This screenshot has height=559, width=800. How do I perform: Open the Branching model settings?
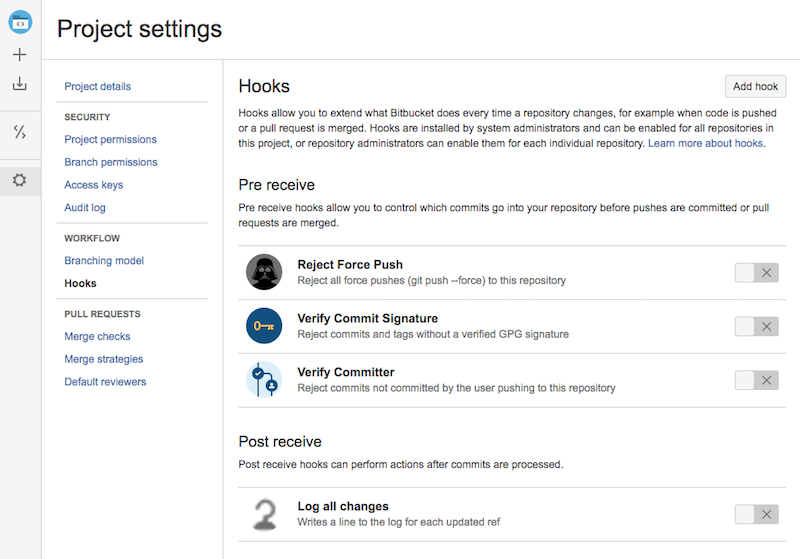pos(104,260)
